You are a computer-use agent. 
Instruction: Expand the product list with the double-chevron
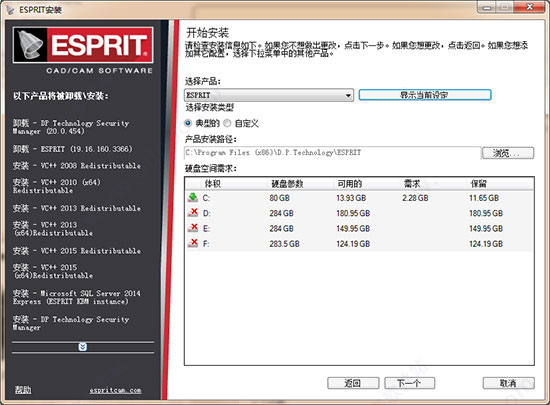point(83,347)
